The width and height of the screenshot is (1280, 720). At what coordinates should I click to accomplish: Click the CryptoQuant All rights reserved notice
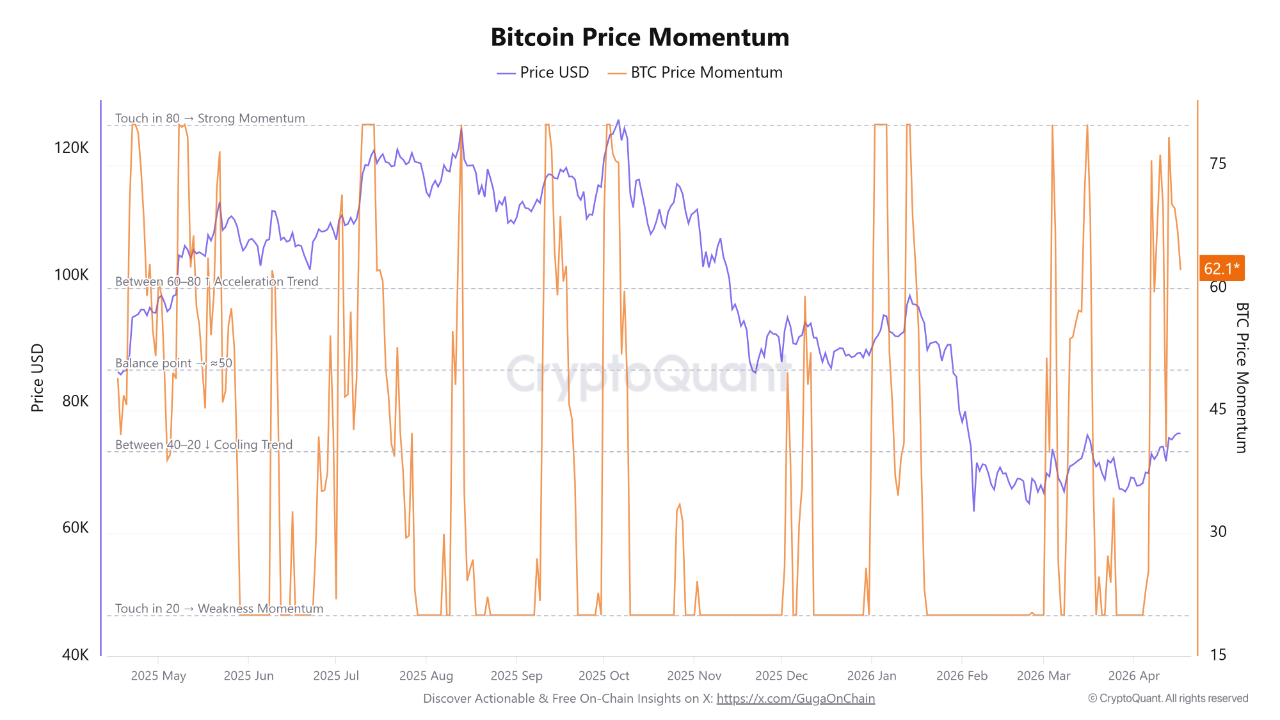(x=1168, y=698)
